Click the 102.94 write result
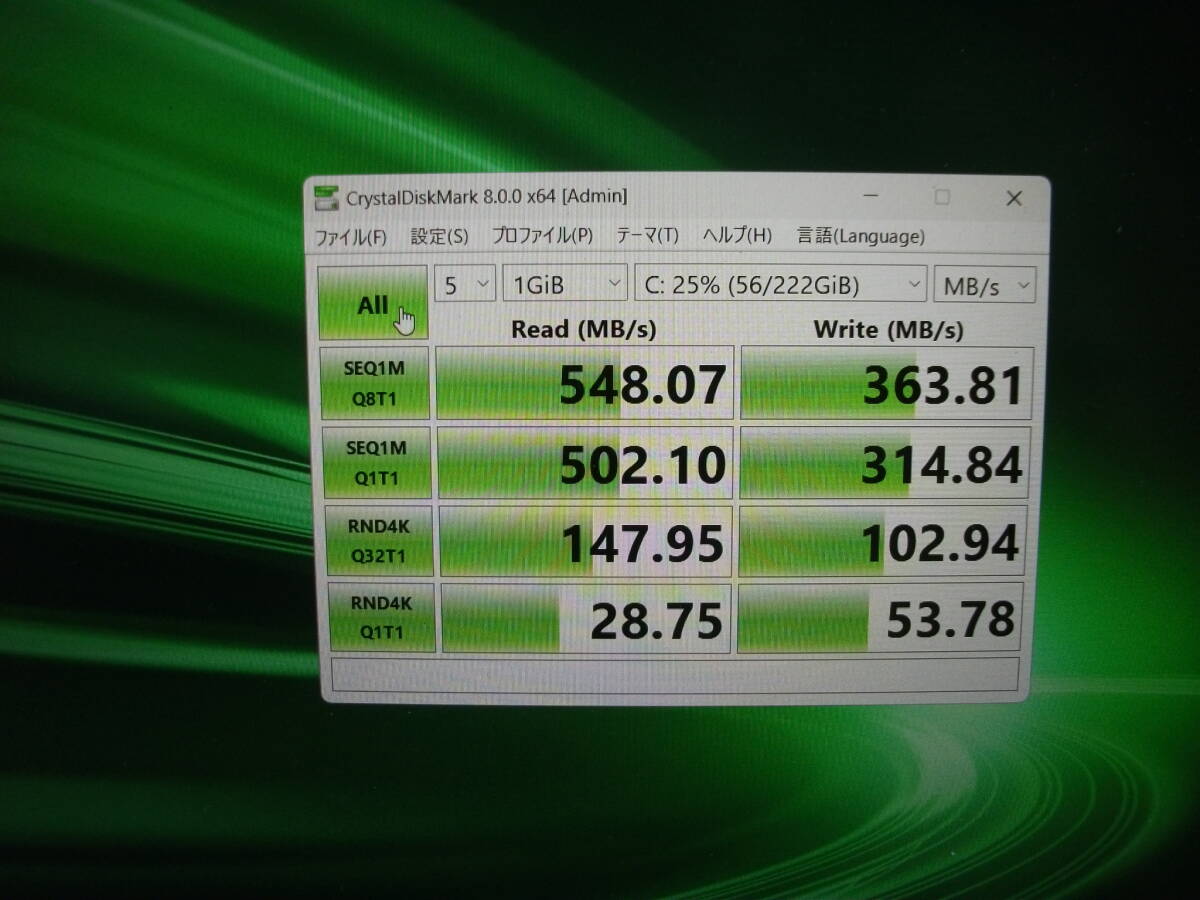This screenshot has width=1200, height=900. pos(882,541)
